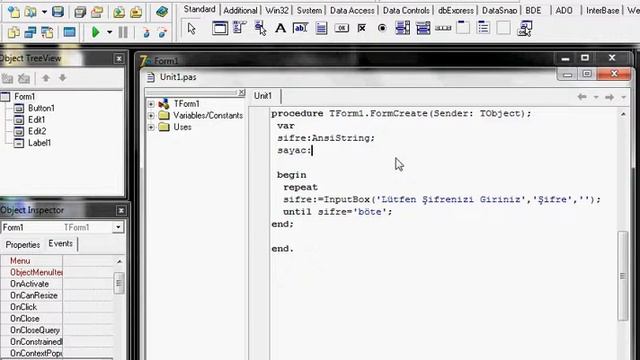Click the OnClick event row
This screenshot has width=640, height=360.
pos(57,307)
